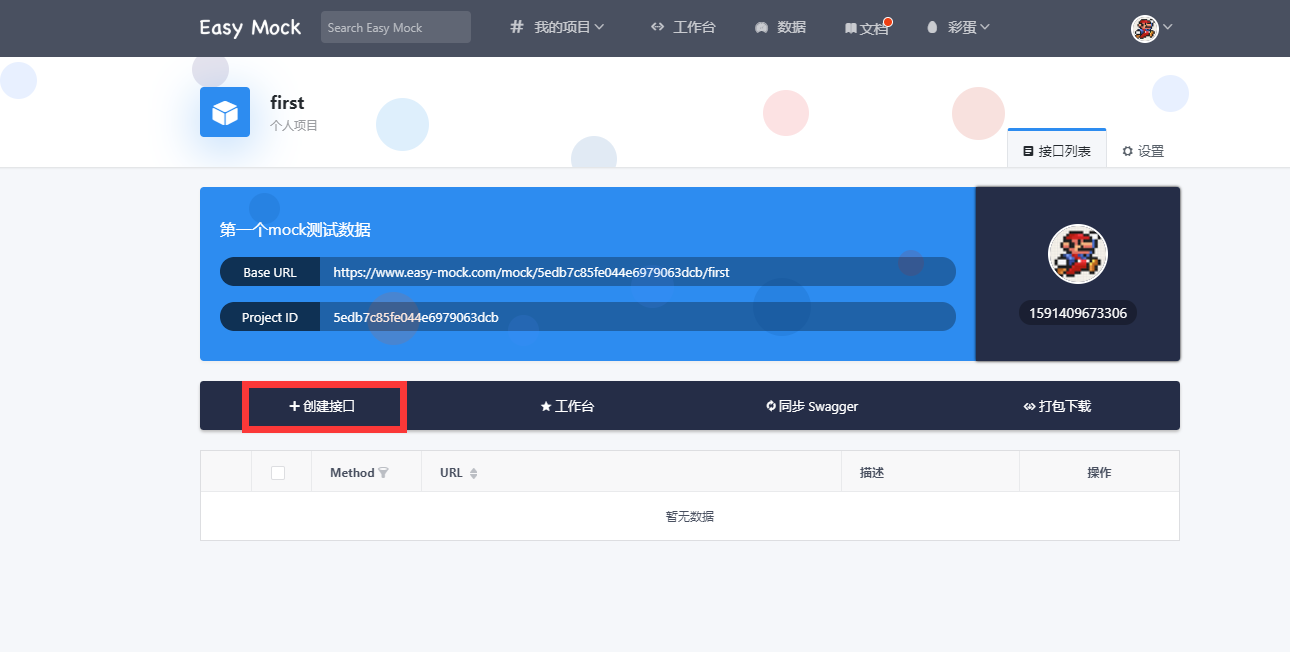Click the 创建接口 button

point(322,406)
